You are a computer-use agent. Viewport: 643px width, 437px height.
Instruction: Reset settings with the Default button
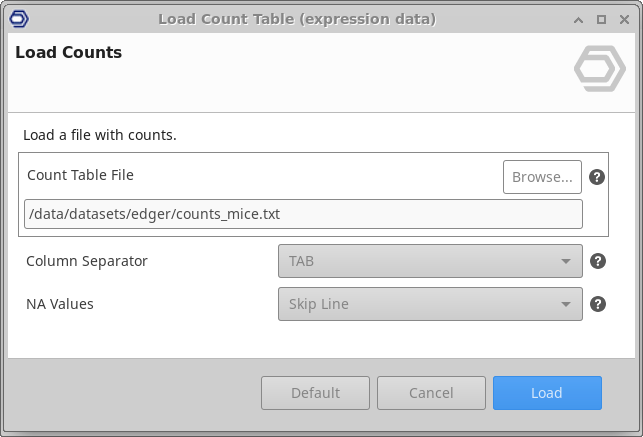tap(315, 393)
